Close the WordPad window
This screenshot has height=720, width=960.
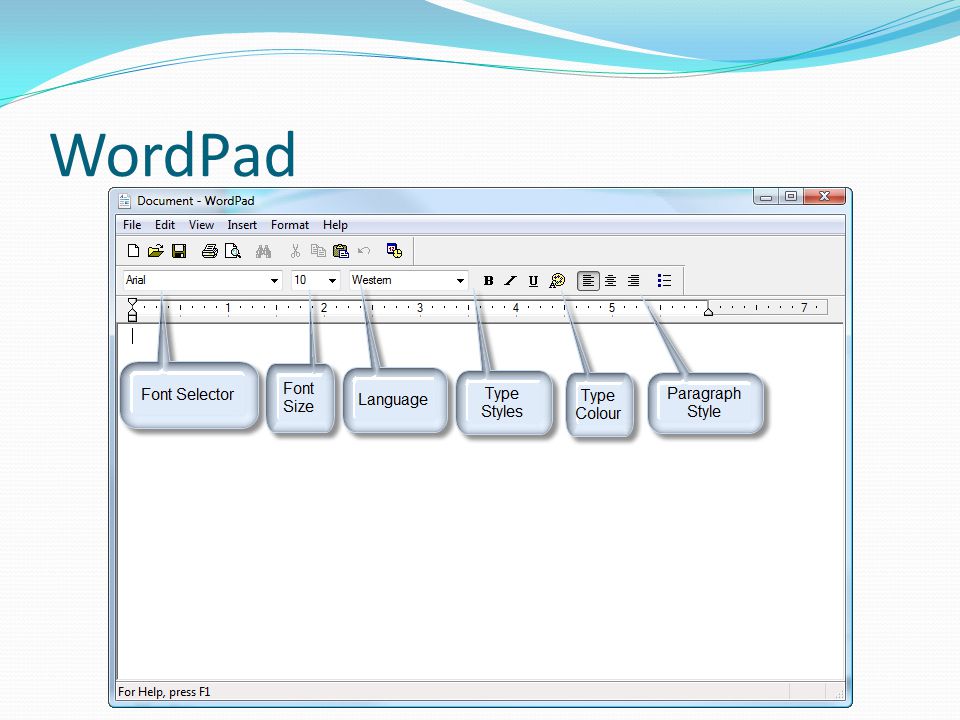824,197
